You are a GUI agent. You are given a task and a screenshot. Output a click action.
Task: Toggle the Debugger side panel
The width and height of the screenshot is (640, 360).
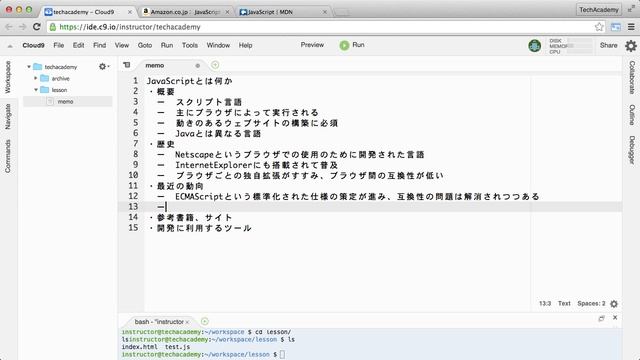click(x=632, y=150)
